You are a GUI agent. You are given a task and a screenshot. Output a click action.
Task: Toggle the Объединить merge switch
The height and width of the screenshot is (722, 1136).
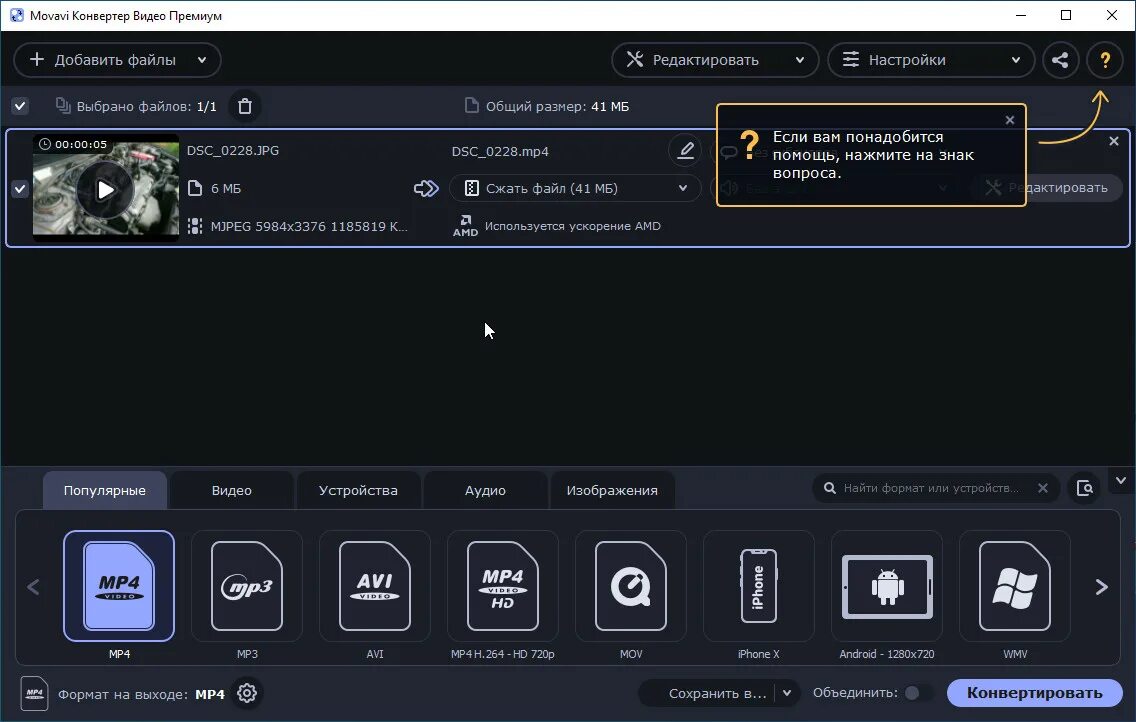(x=916, y=693)
